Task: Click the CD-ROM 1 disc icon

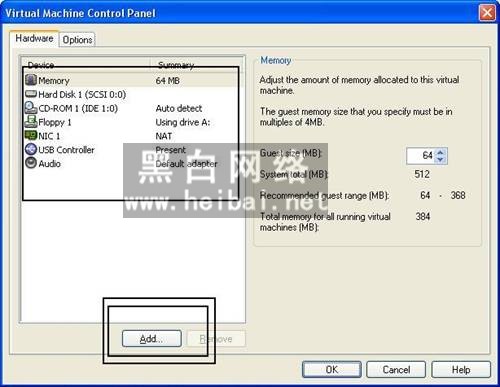Action: coord(31,108)
